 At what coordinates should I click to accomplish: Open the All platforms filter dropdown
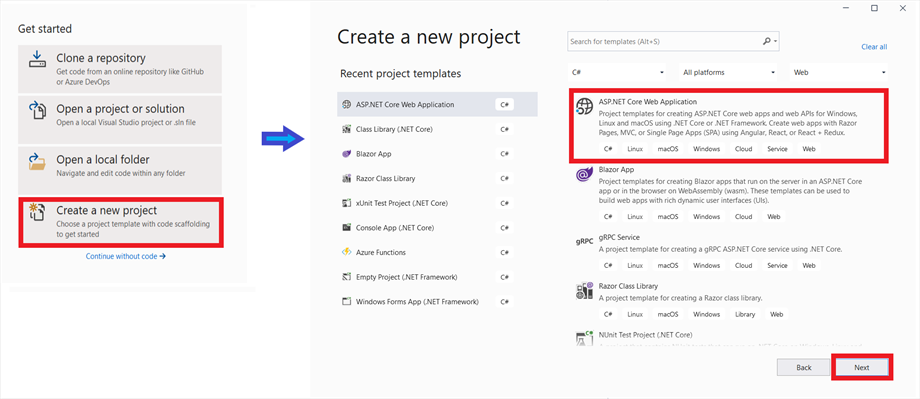728,72
